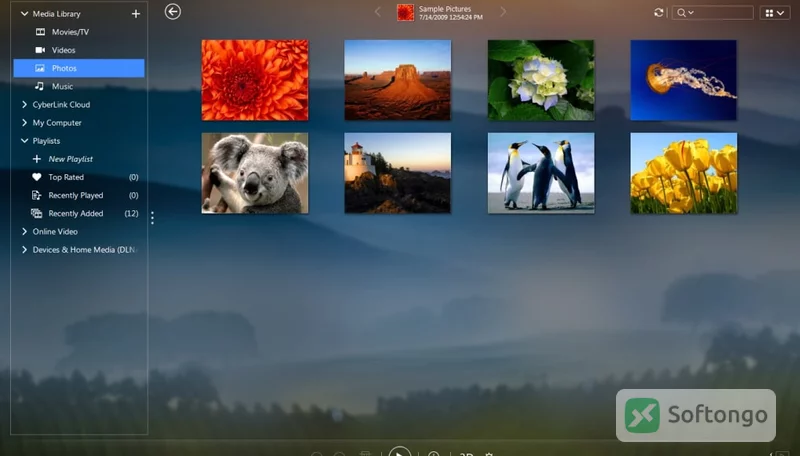Go to next folder arrow
Screen dimensions: 800x456
(503, 12)
